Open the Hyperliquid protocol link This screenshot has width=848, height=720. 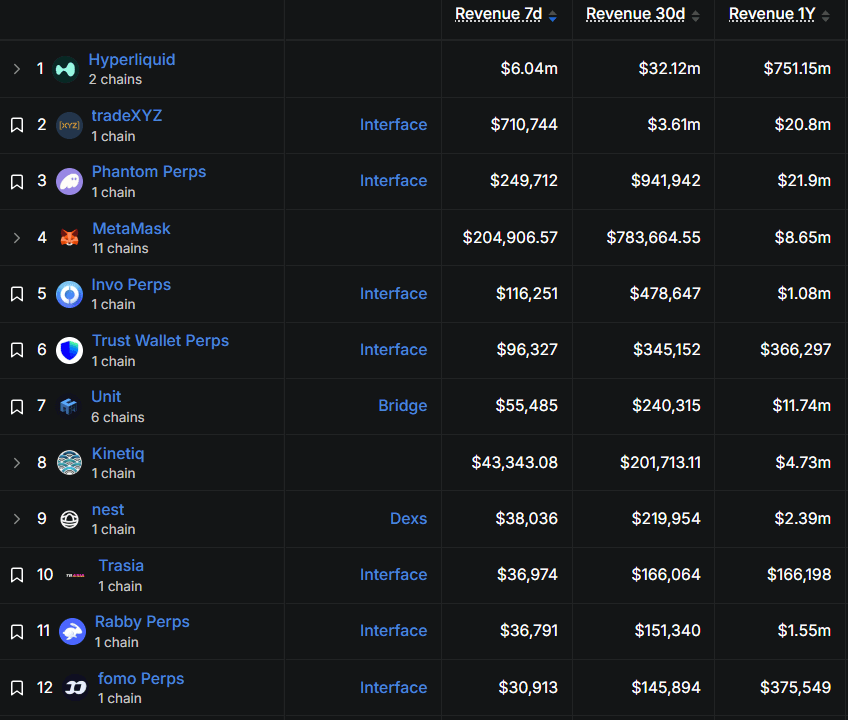[x=132, y=60]
